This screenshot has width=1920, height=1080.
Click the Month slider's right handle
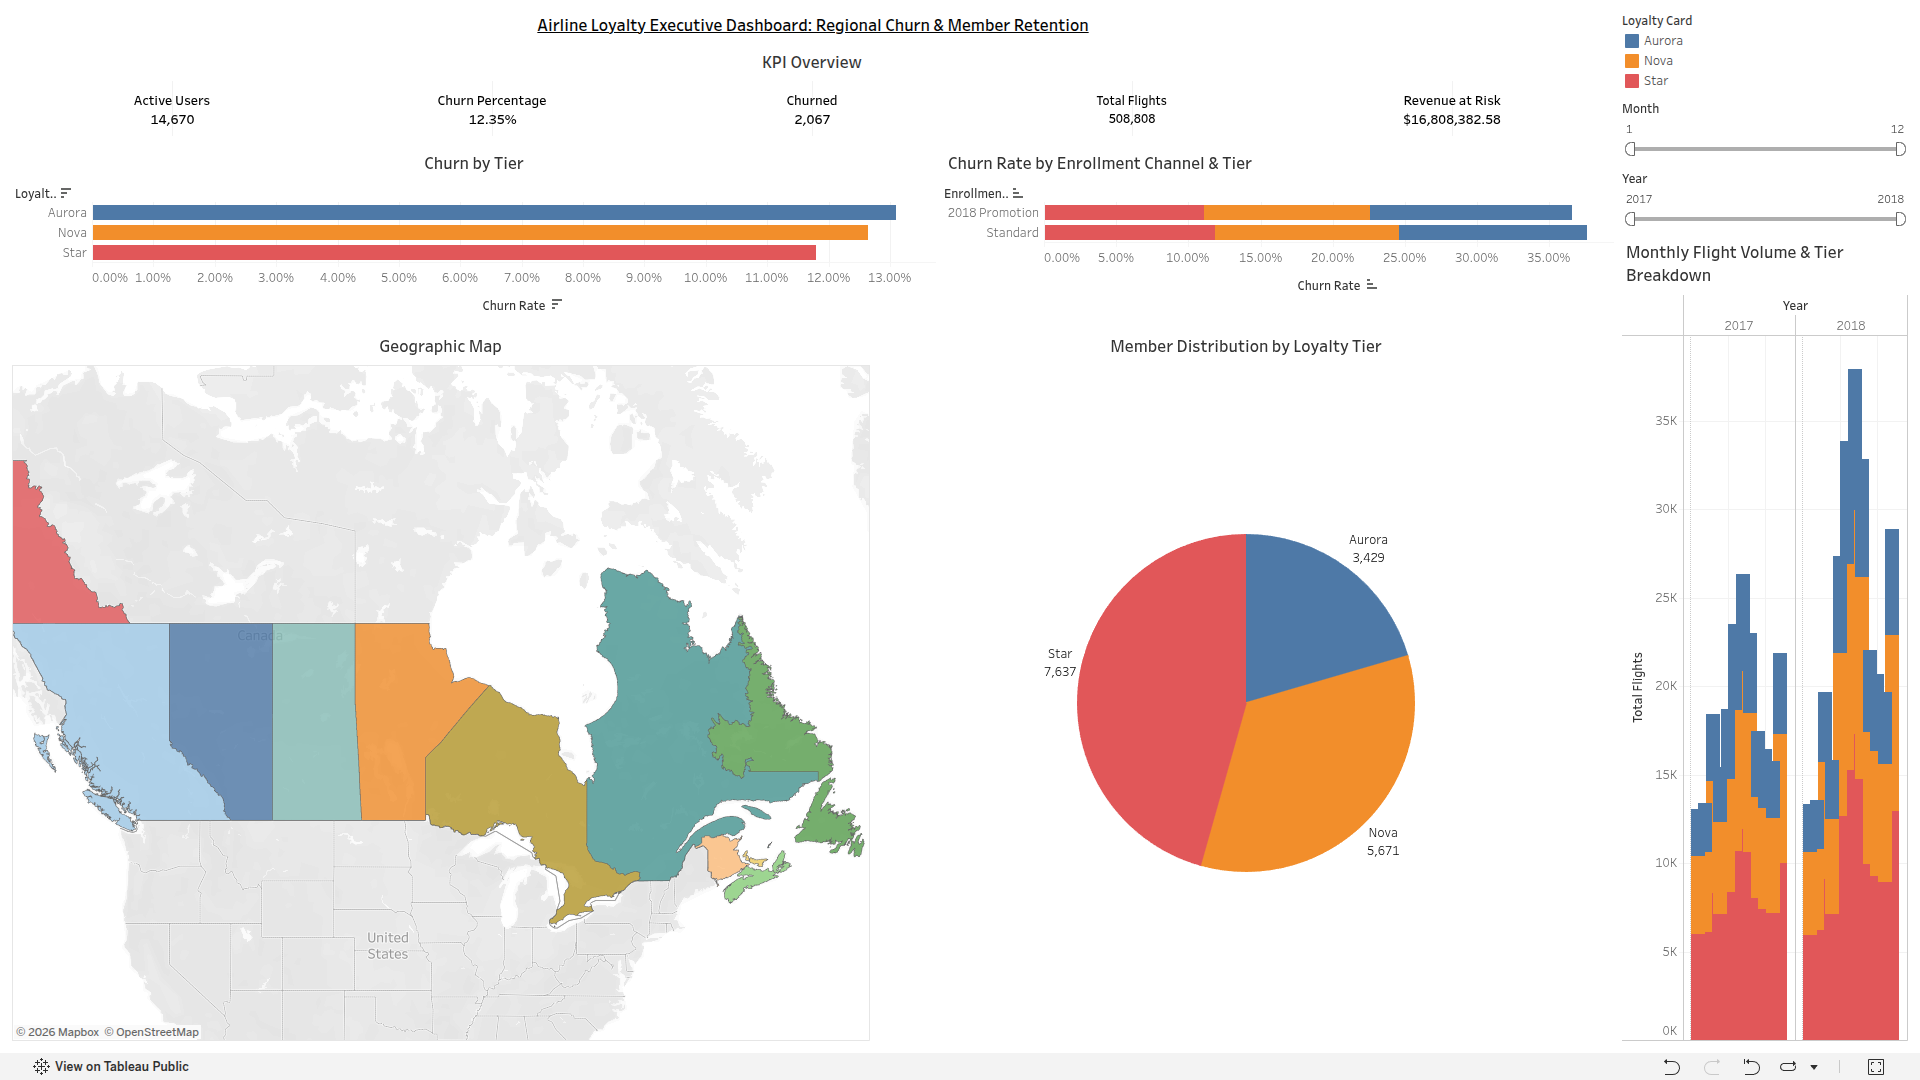point(1900,149)
